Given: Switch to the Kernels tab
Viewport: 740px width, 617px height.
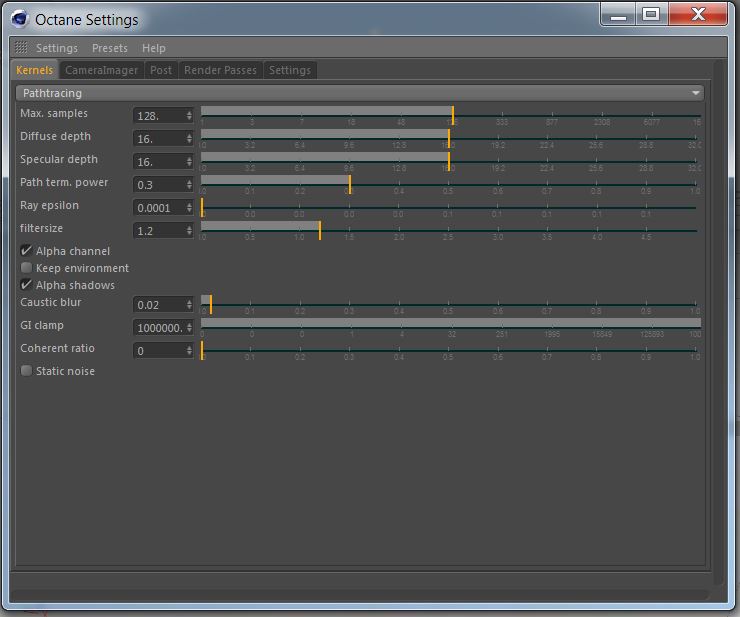Looking at the screenshot, I should coord(34,70).
